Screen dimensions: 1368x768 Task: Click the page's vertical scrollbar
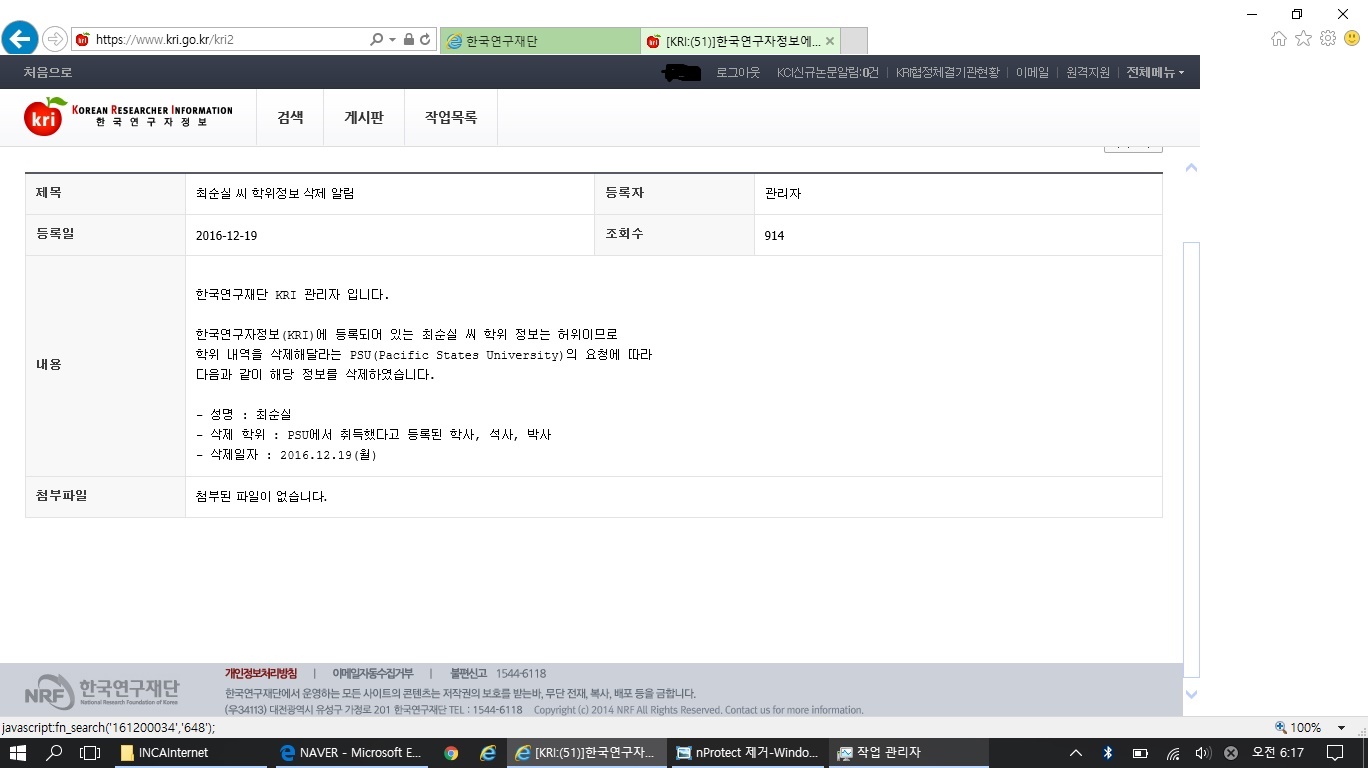pos(1191,450)
